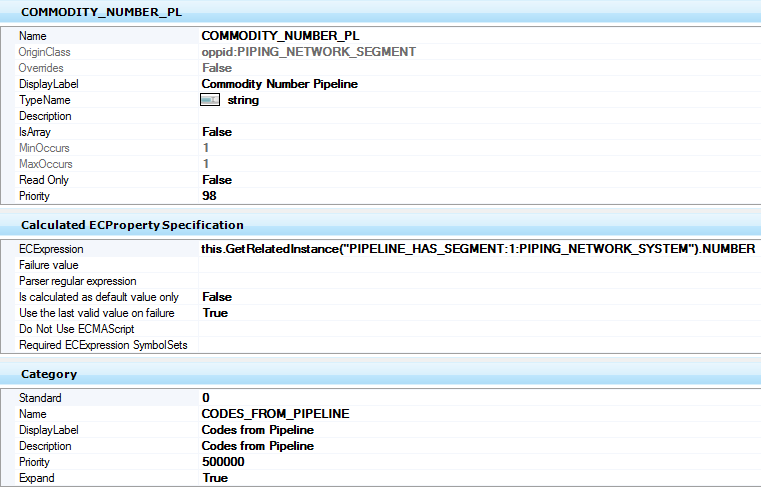Screen dimensions: 761x487
Task: Click the Overrides property label
Action: [x=41, y=68]
